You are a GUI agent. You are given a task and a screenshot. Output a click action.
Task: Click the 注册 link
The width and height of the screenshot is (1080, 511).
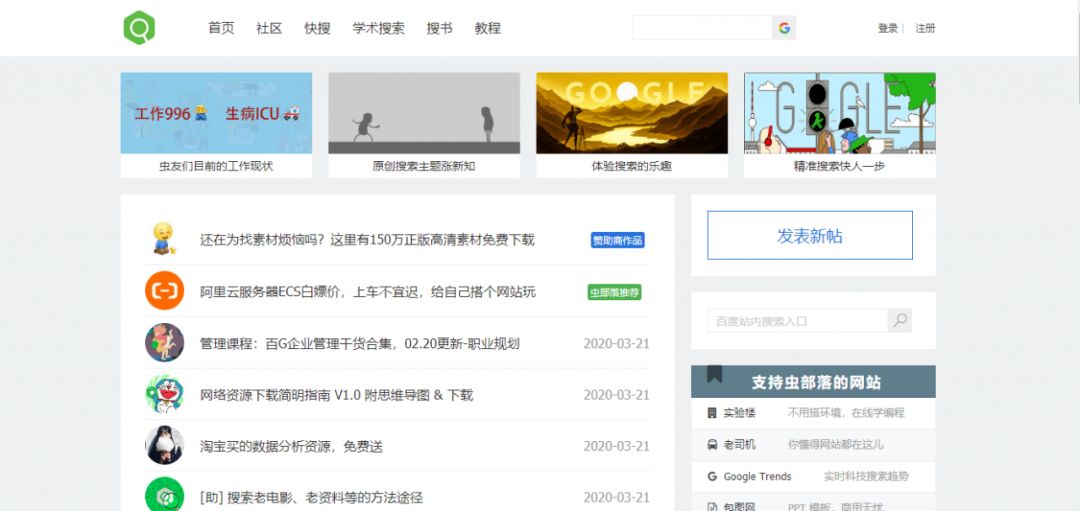pos(925,28)
